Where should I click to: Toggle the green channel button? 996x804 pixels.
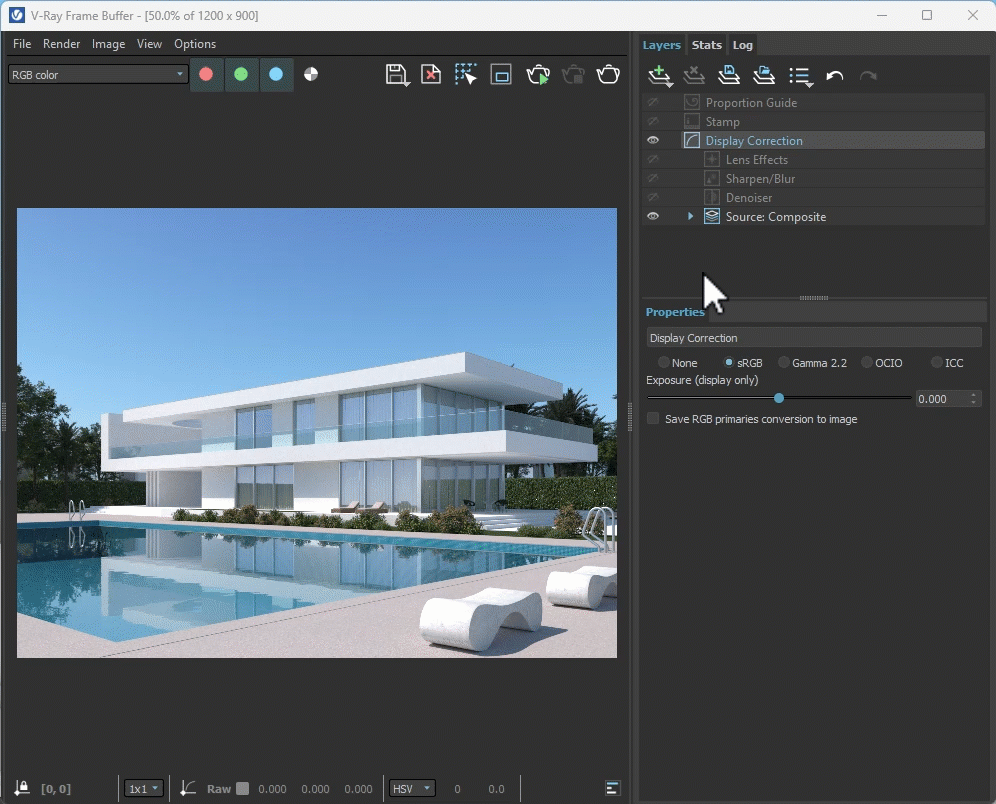click(241, 74)
